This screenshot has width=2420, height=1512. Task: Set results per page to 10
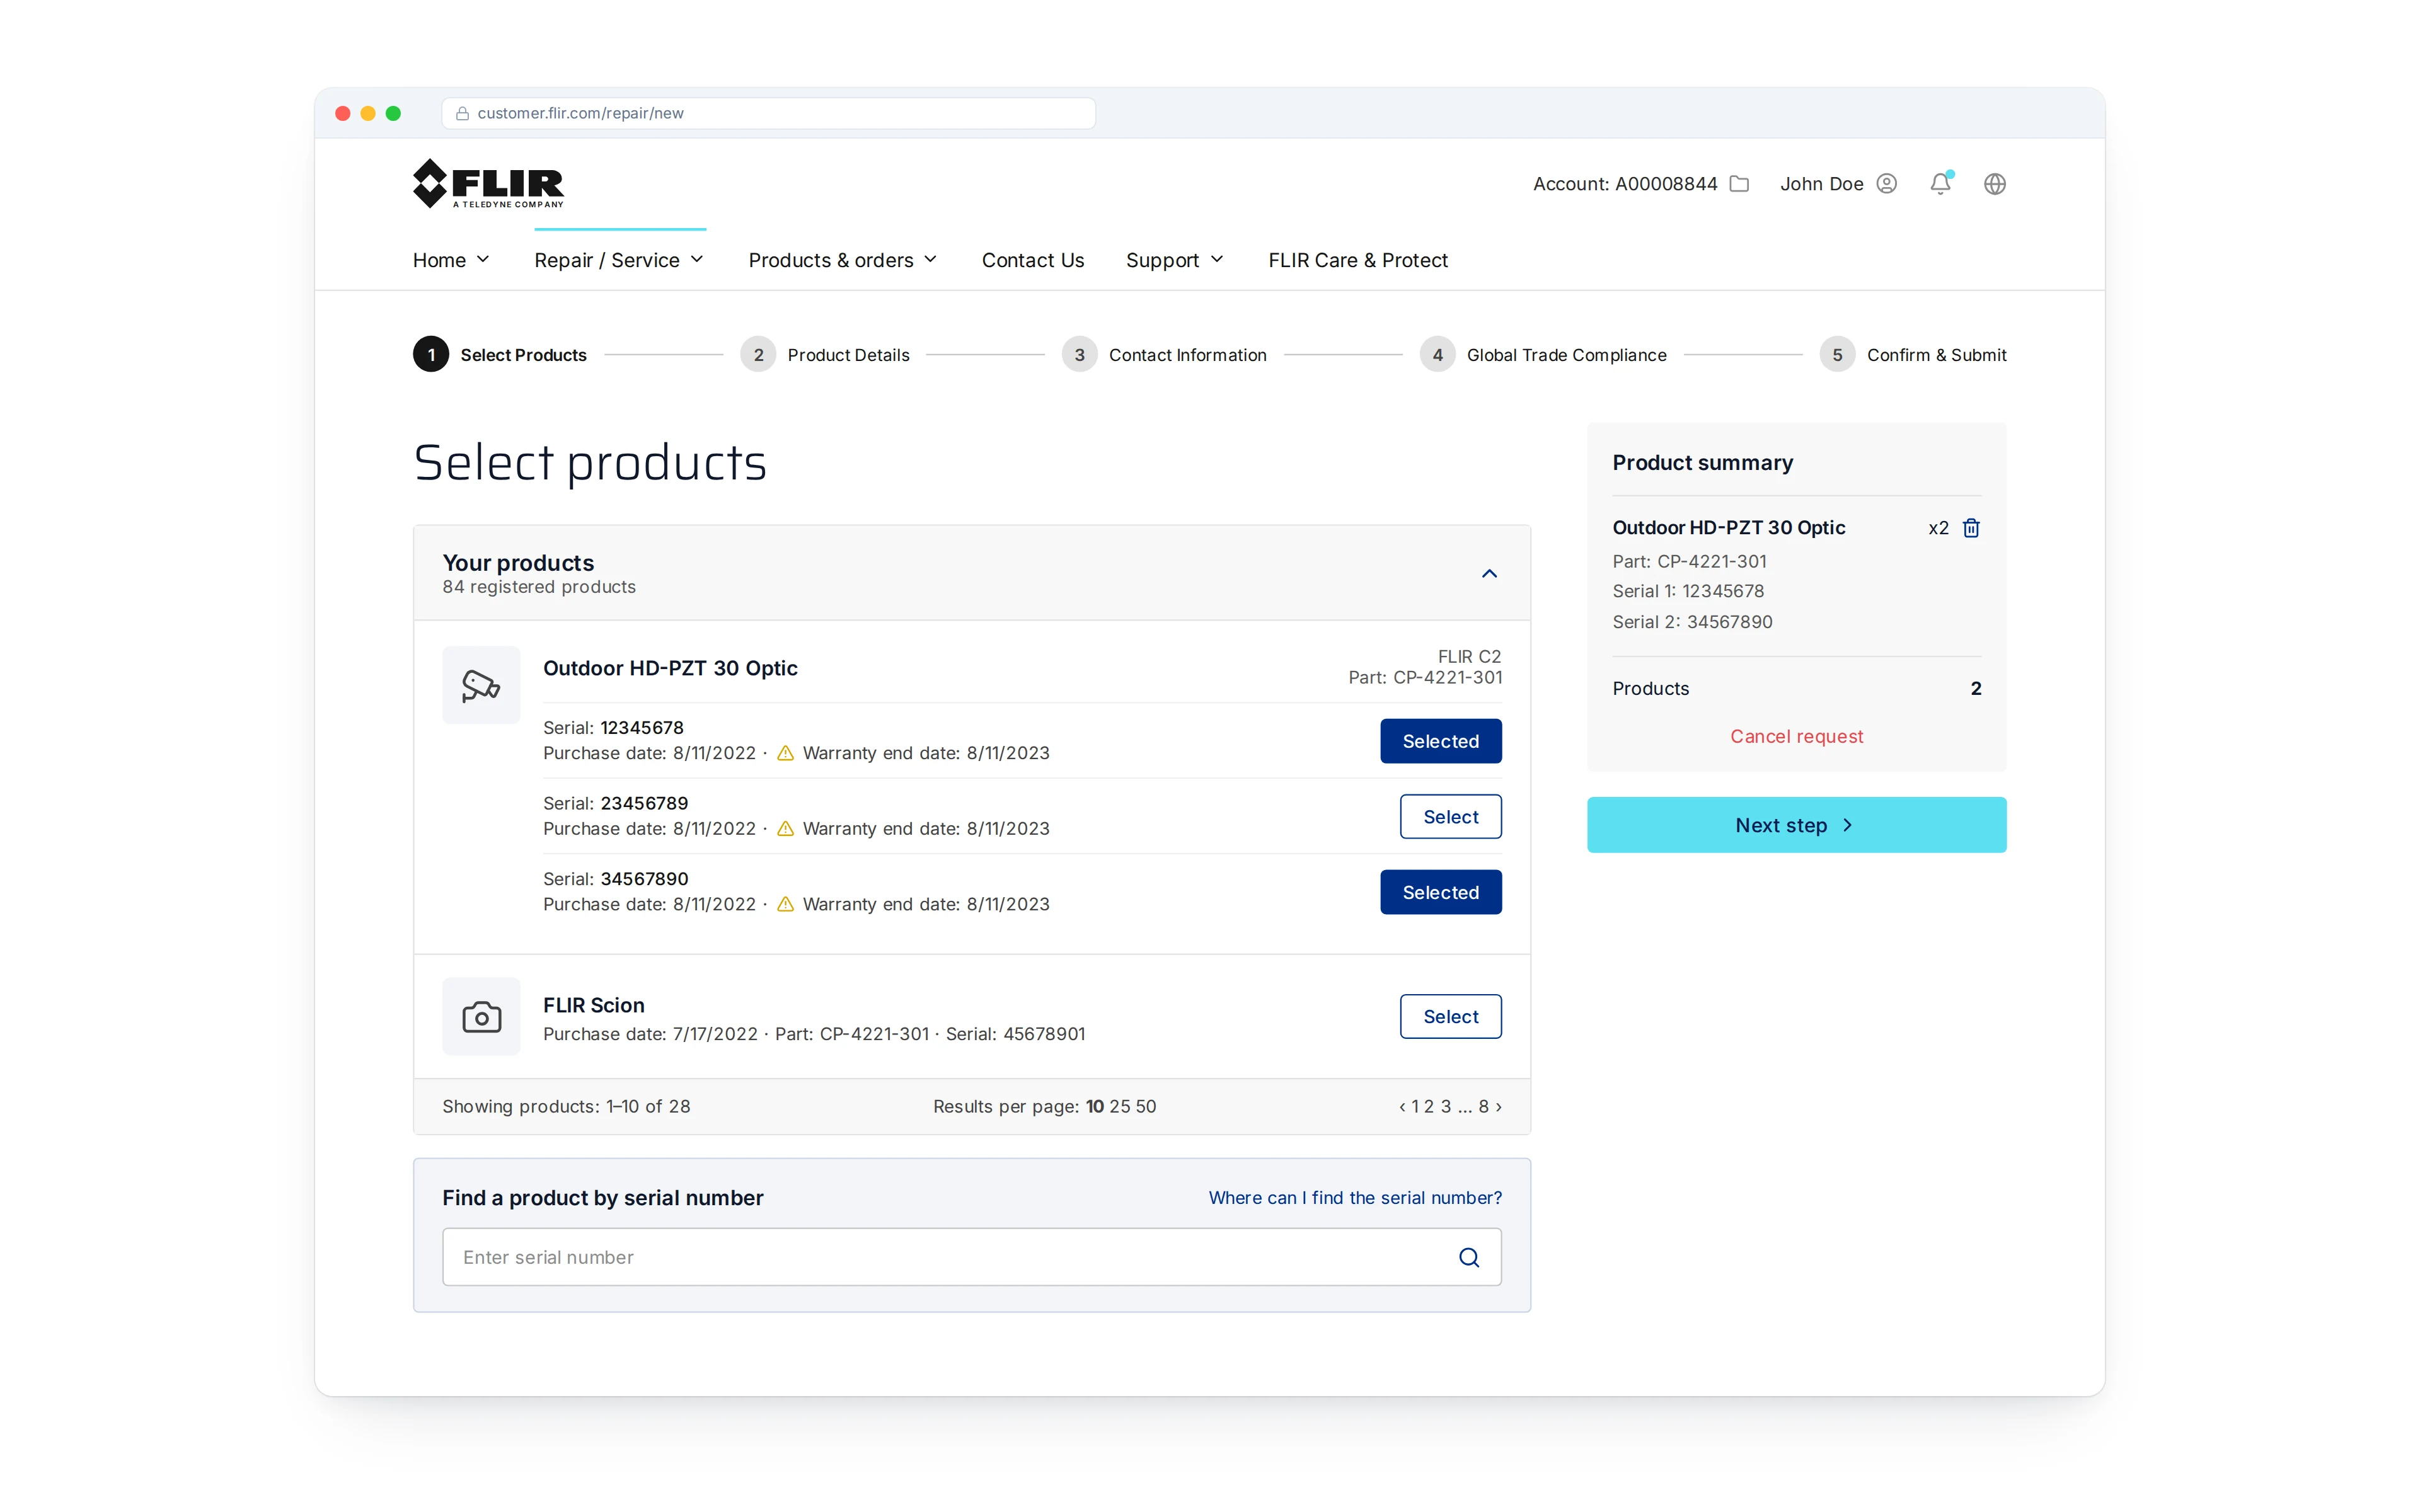click(1095, 1106)
